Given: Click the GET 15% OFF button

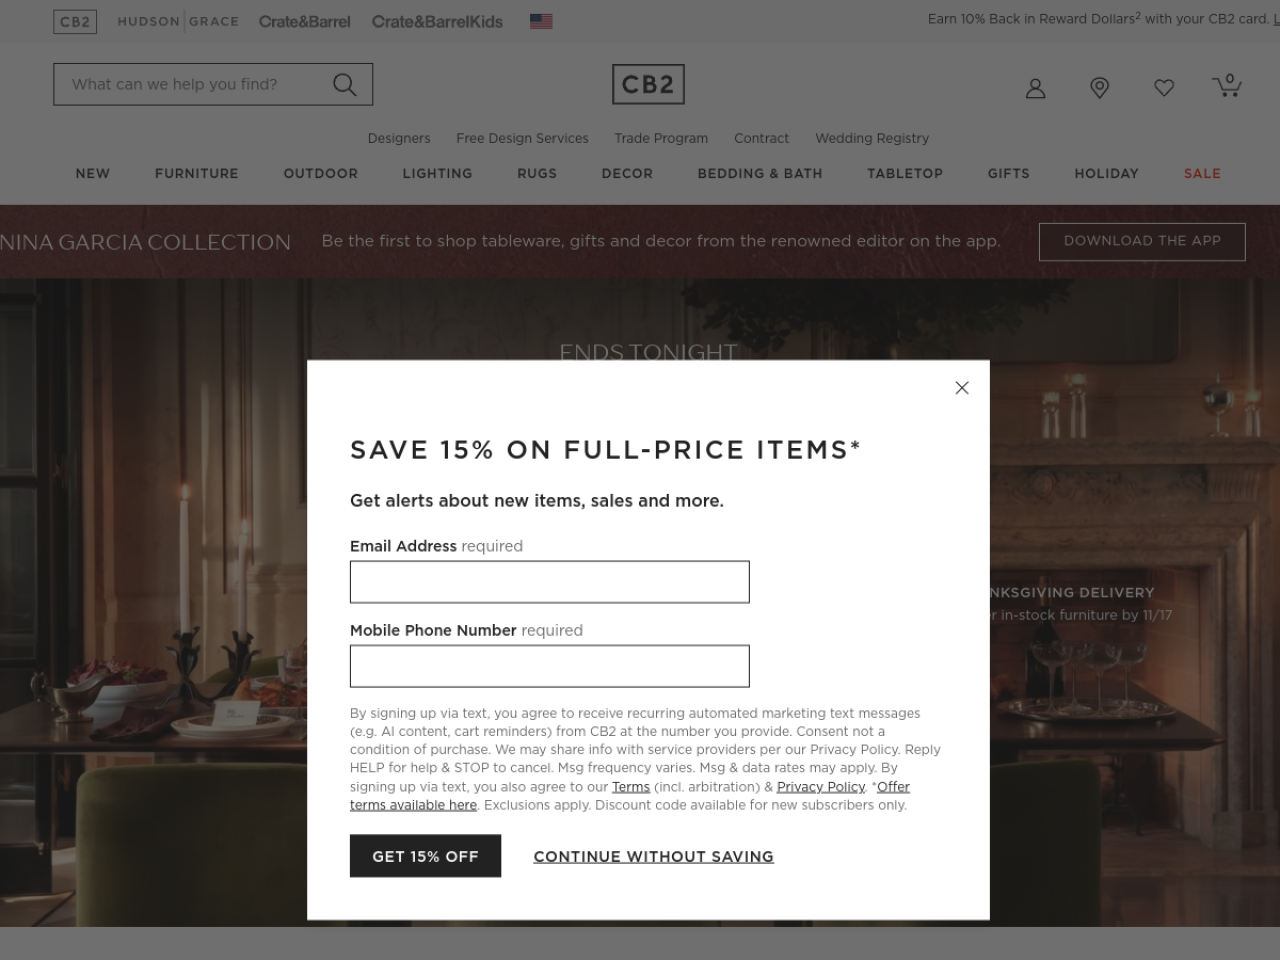Looking at the screenshot, I should pos(425,856).
